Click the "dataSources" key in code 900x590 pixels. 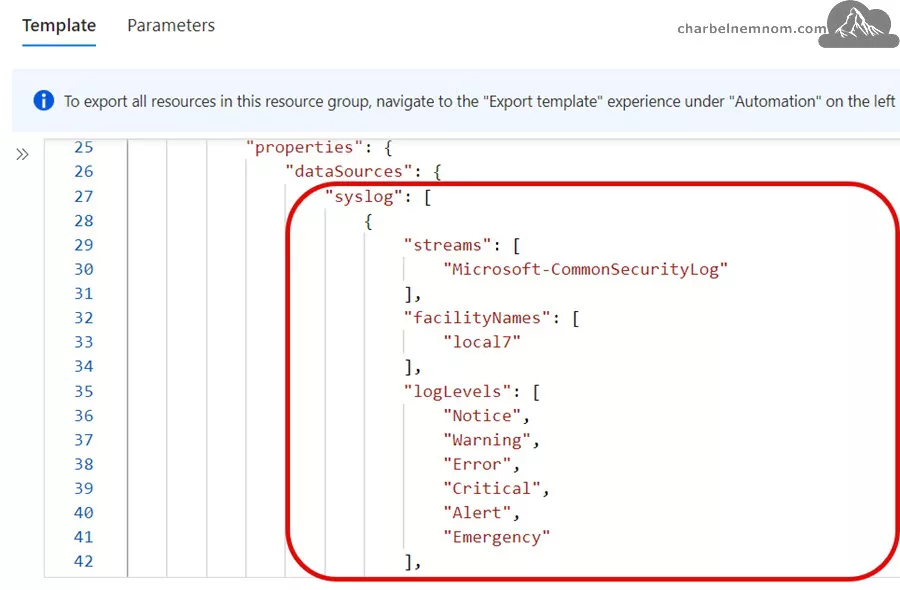(x=348, y=172)
